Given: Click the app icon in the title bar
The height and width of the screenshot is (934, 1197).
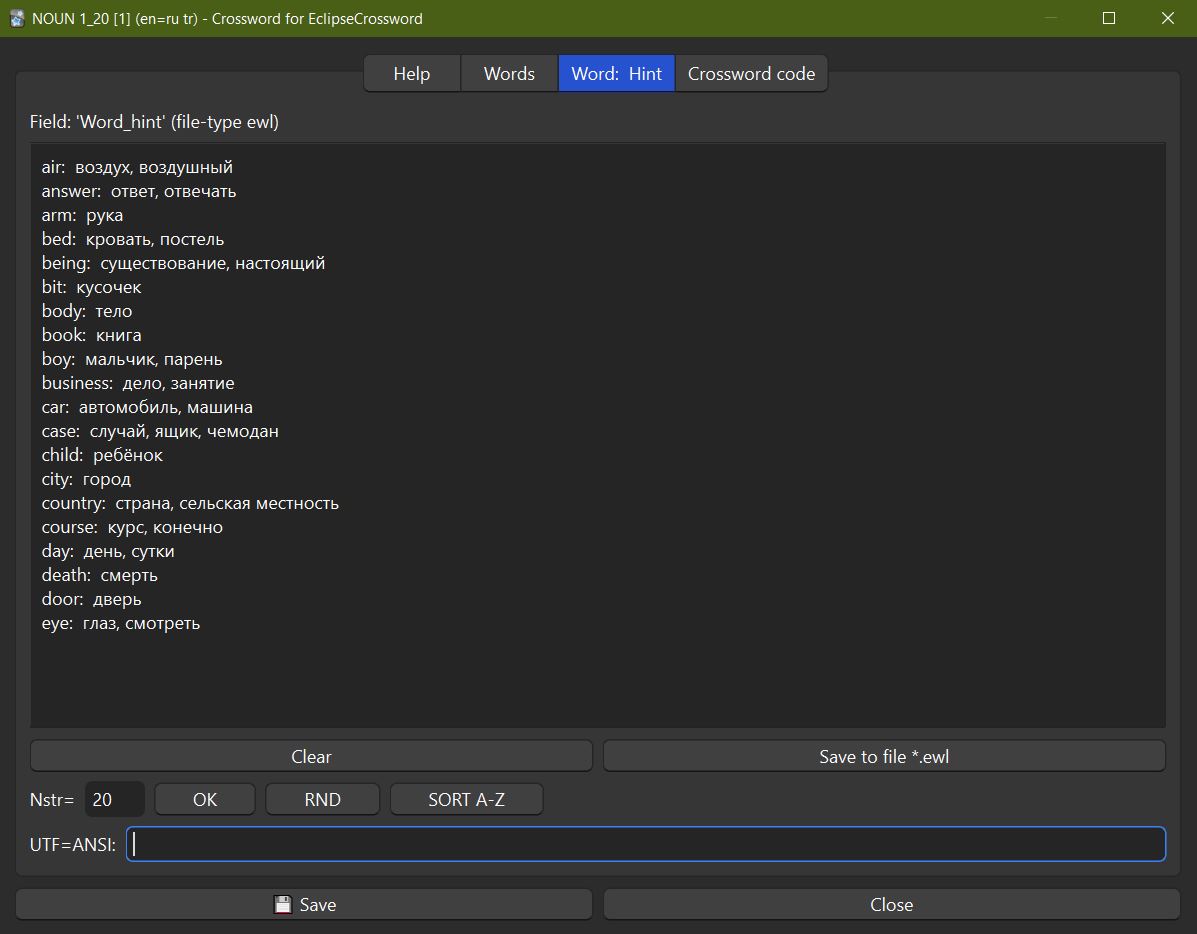Looking at the screenshot, I should point(17,18).
